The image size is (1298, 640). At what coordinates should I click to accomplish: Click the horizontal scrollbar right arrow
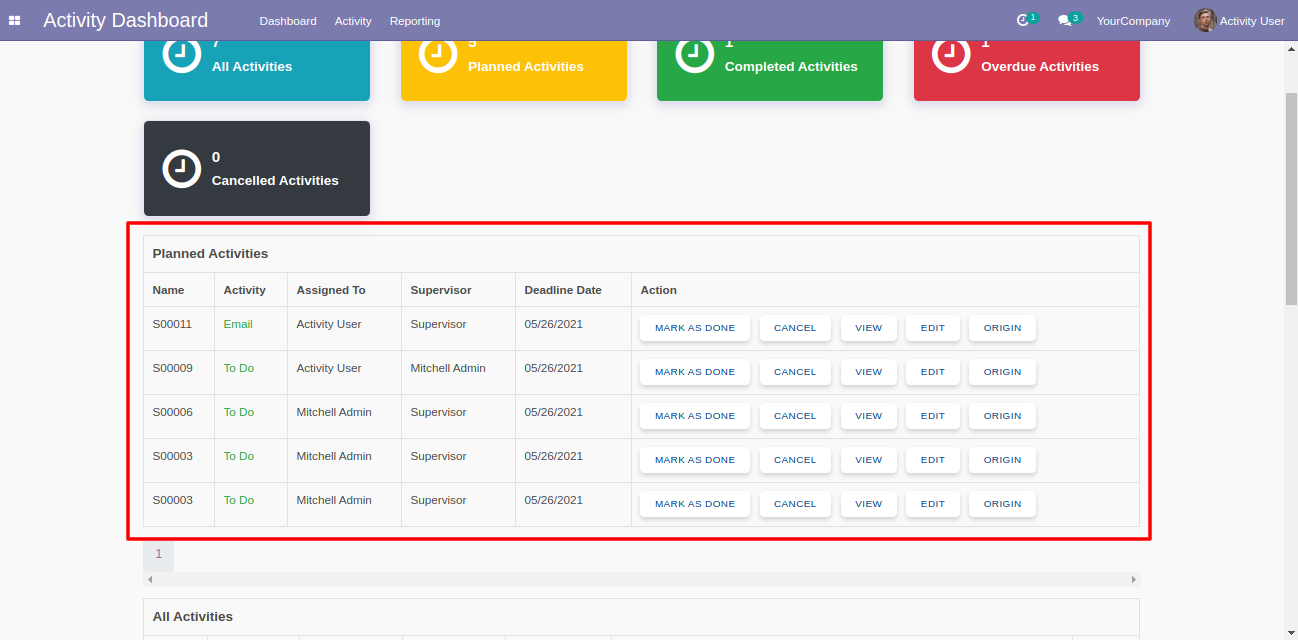click(1134, 579)
